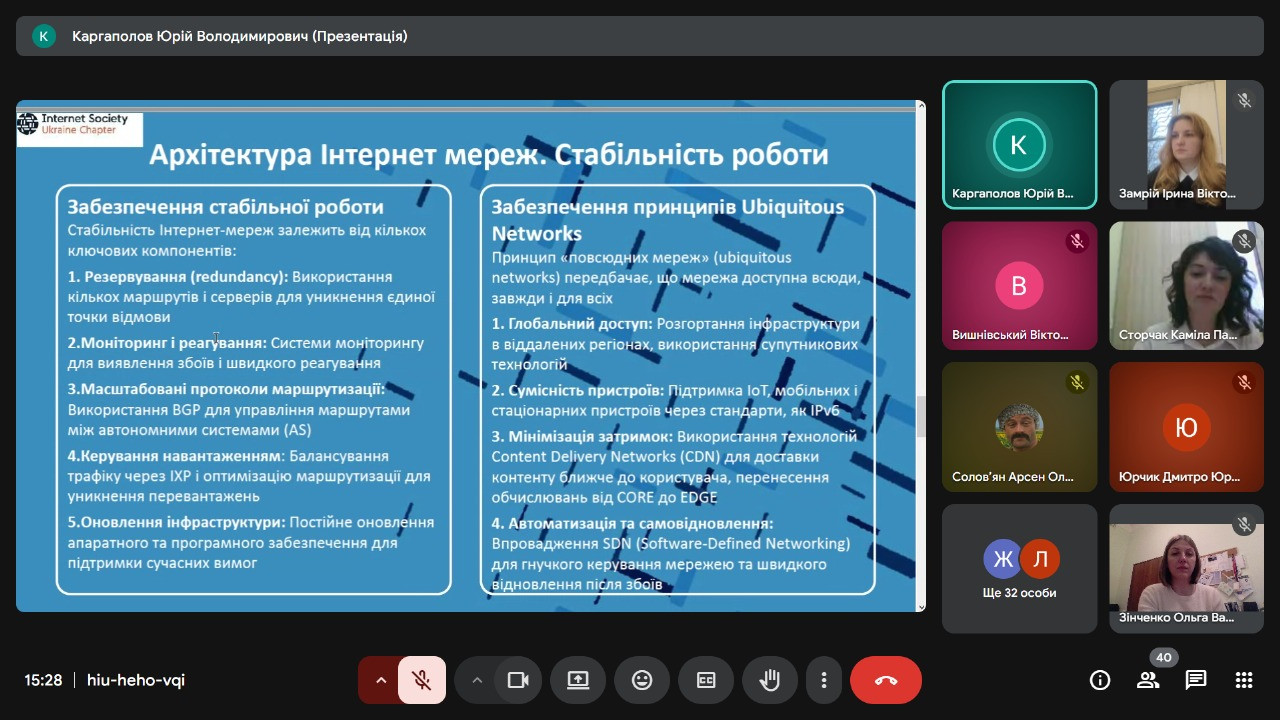This screenshot has width=1280, height=720.
Task: Unmute the microphone
Action: pyautogui.click(x=422, y=680)
